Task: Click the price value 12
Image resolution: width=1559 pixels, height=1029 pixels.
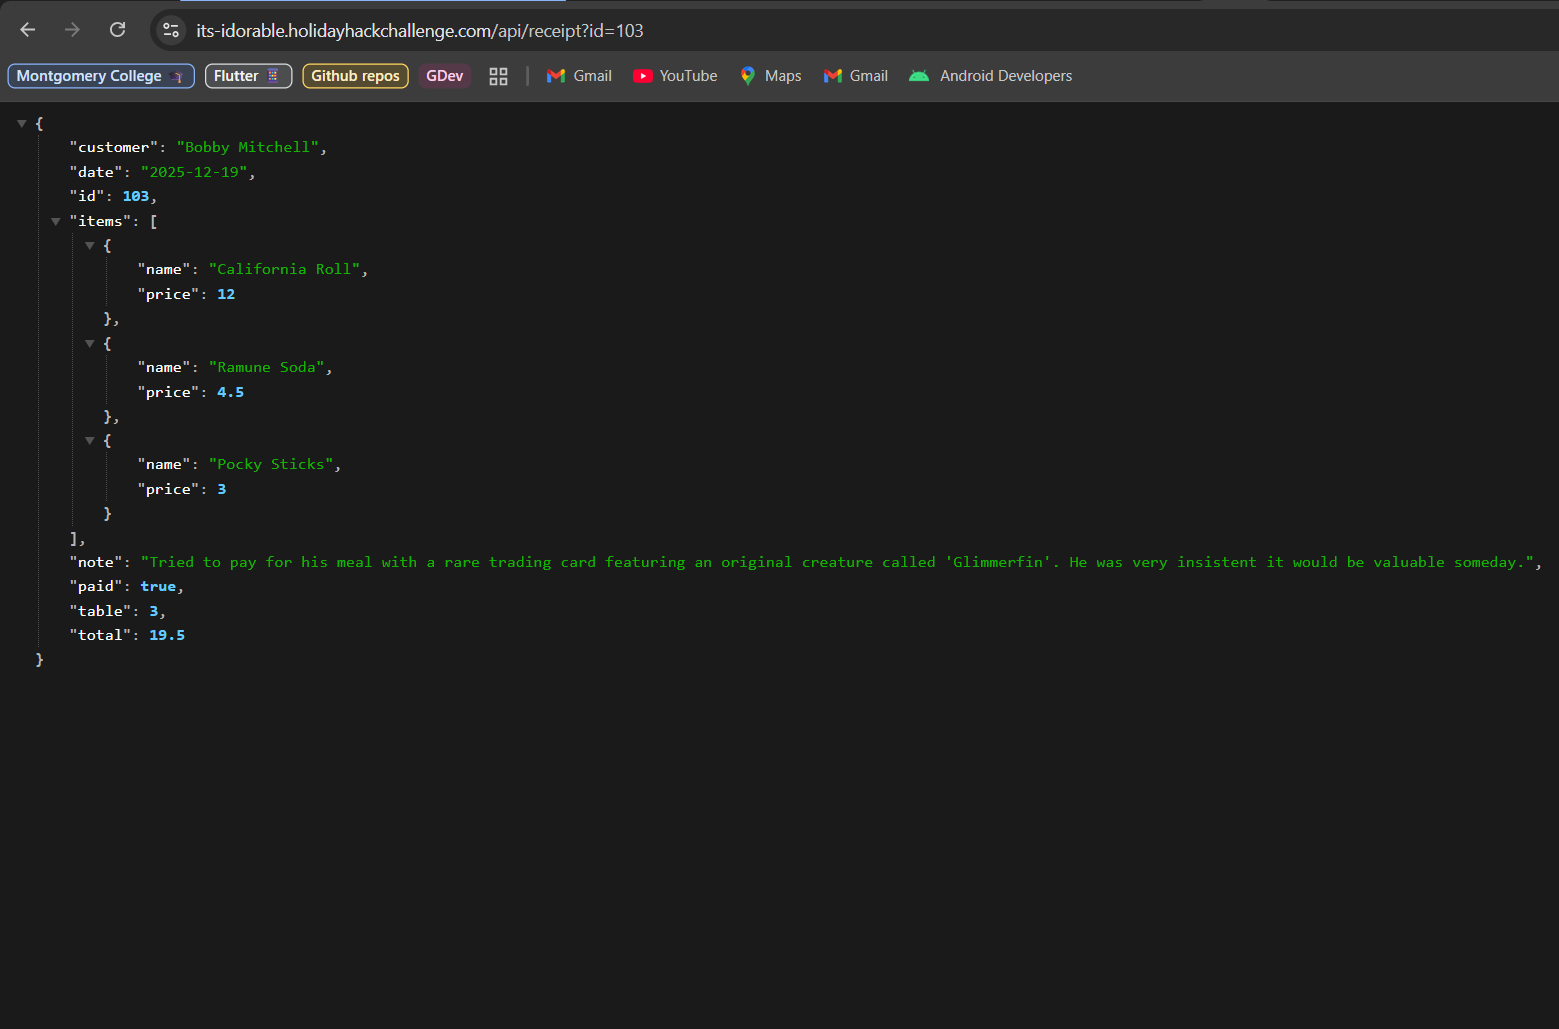Action: click(226, 294)
